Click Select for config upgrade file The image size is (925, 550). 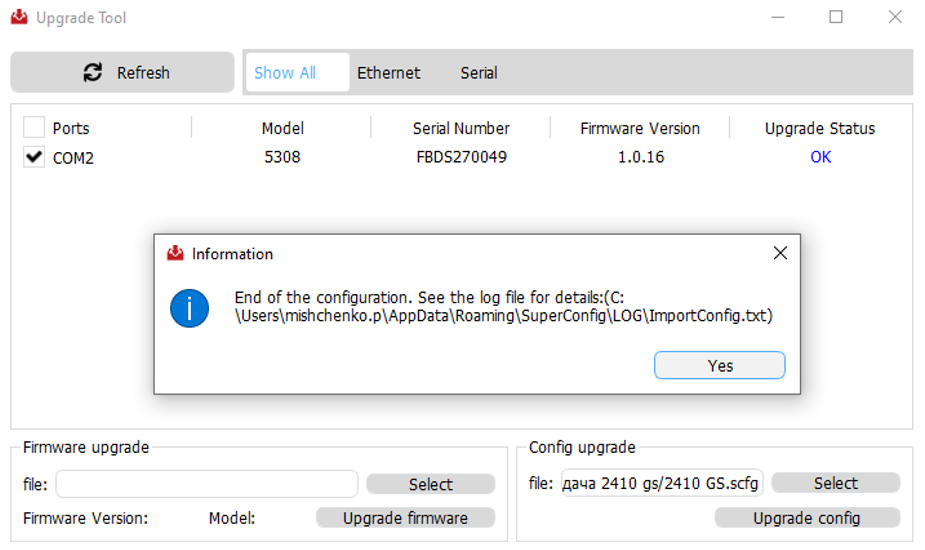(835, 483)
